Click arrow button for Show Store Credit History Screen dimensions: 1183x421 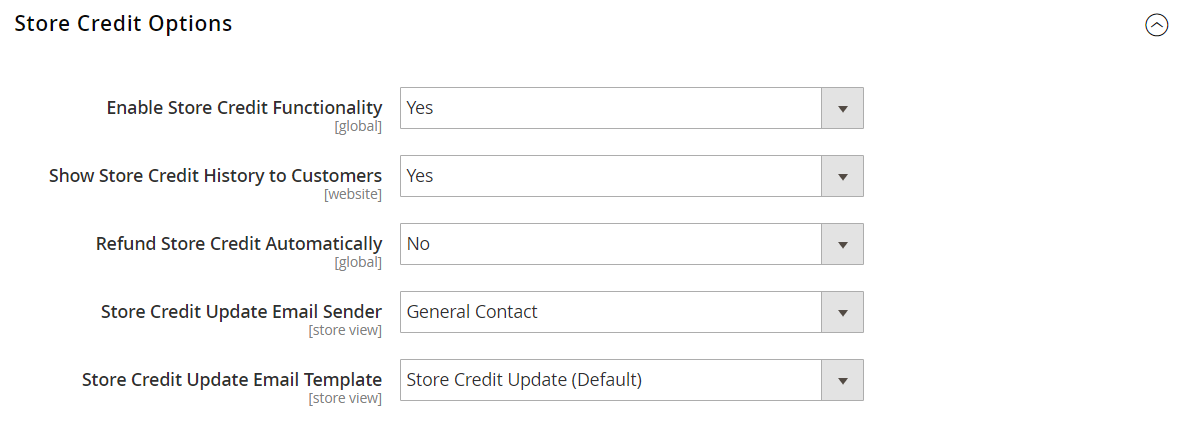[842, 176]
